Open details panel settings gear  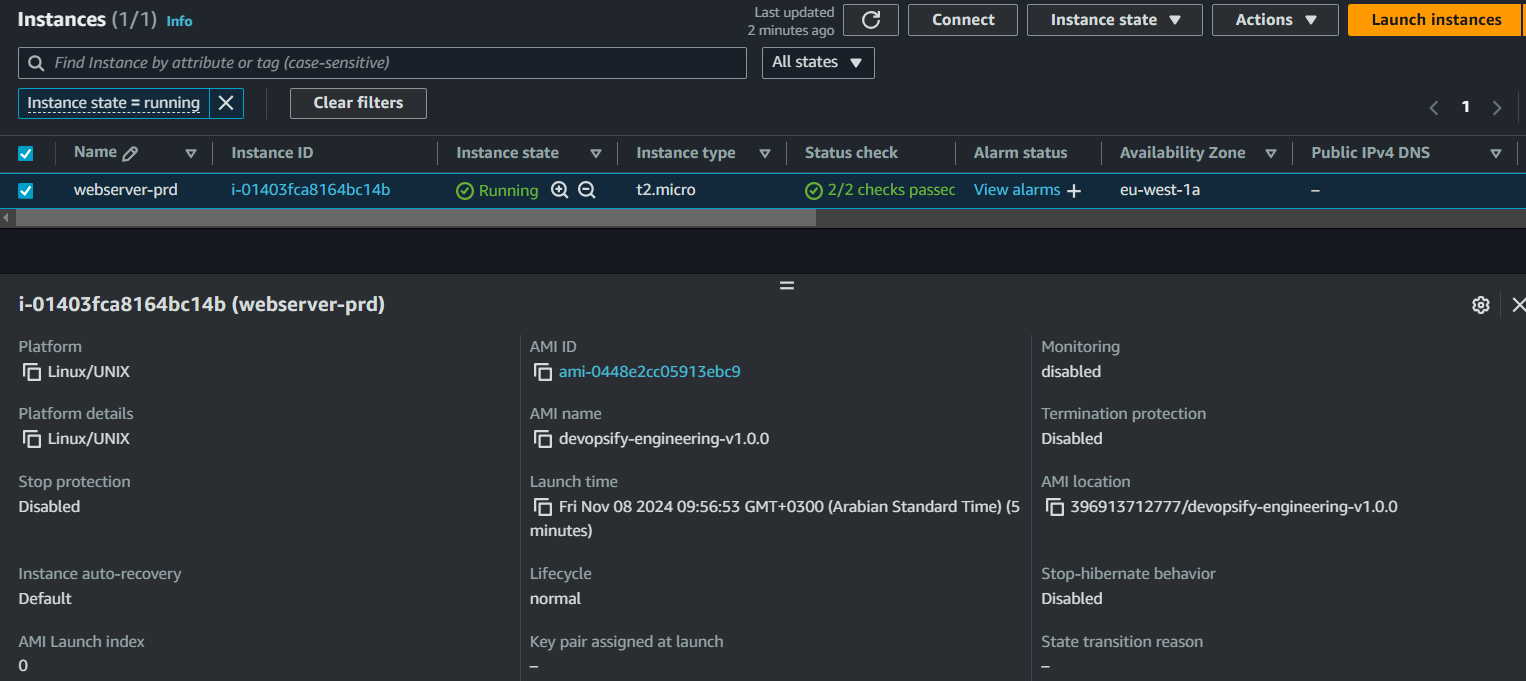pos(1481,305)
